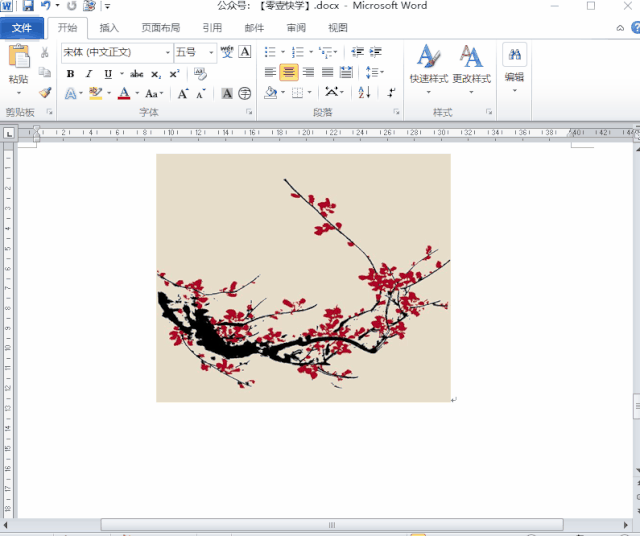Open the Paragraph dialog launcher
The height and width of the screenshot is (536, 640).
[396, 112]
